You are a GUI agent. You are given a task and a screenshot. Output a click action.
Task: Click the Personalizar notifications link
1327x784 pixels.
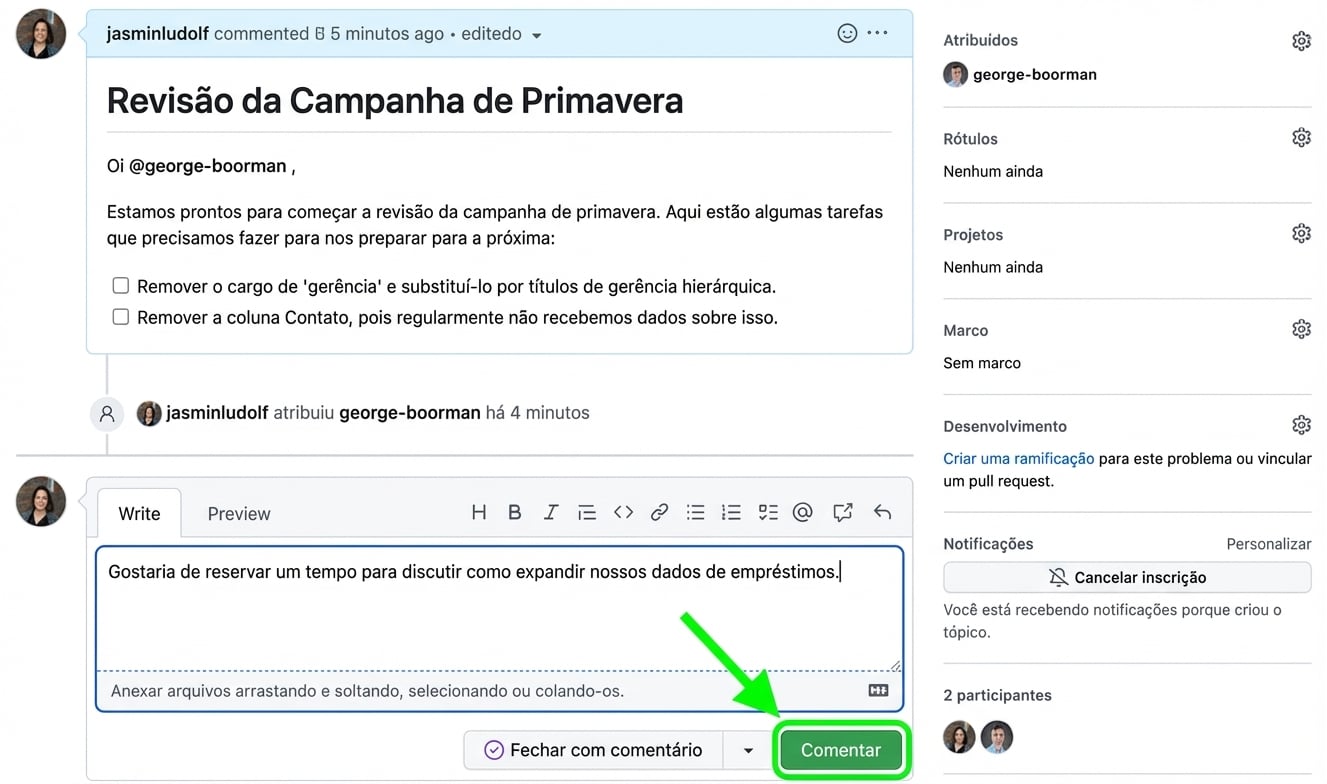tap(1268, 544)
